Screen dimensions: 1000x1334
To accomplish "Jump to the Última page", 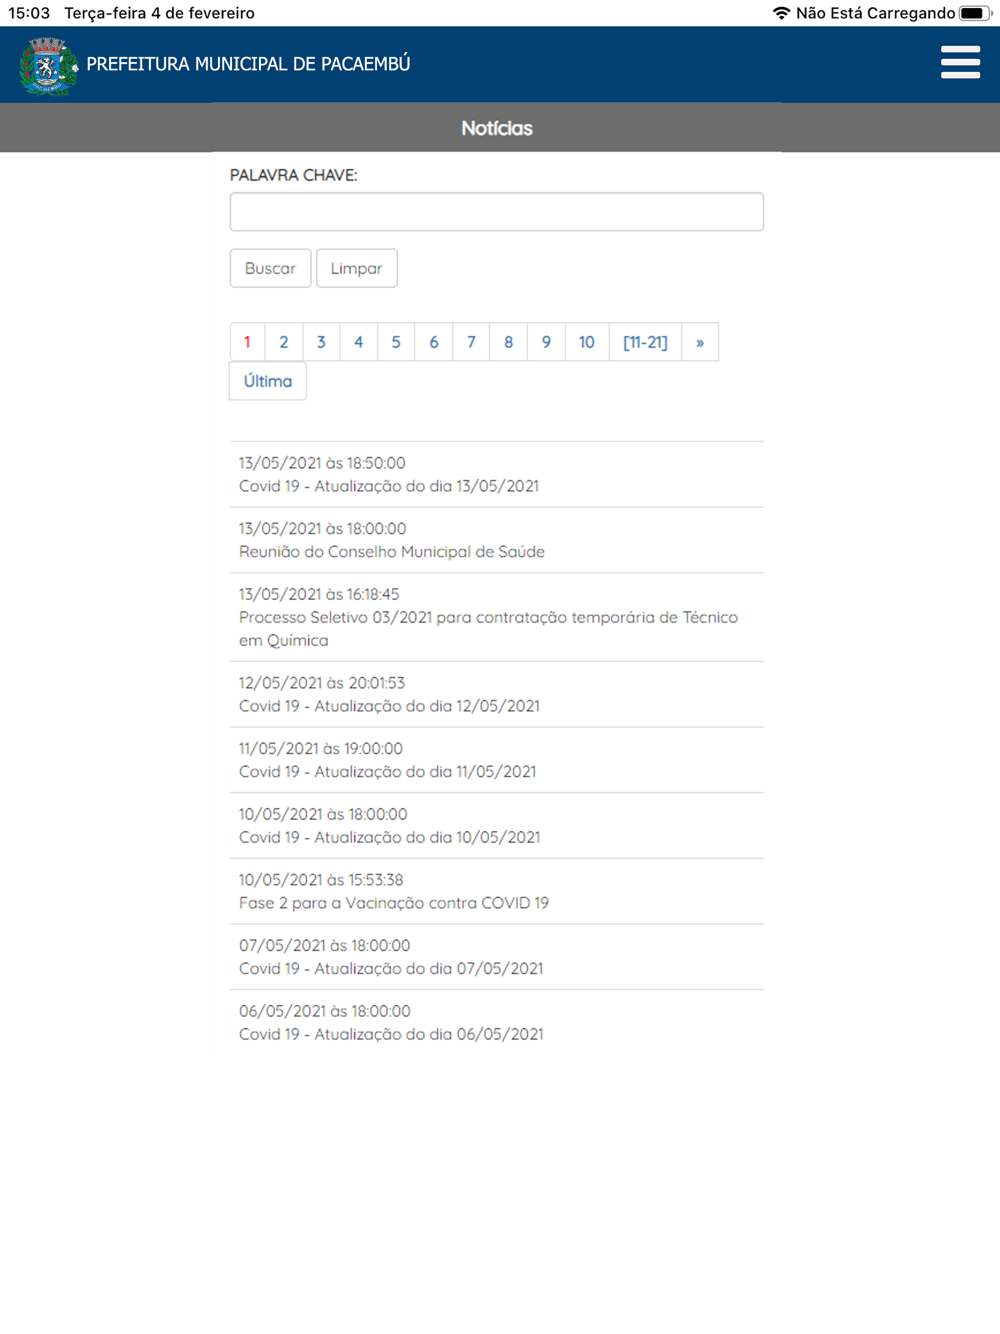I will tap(268, 381).
